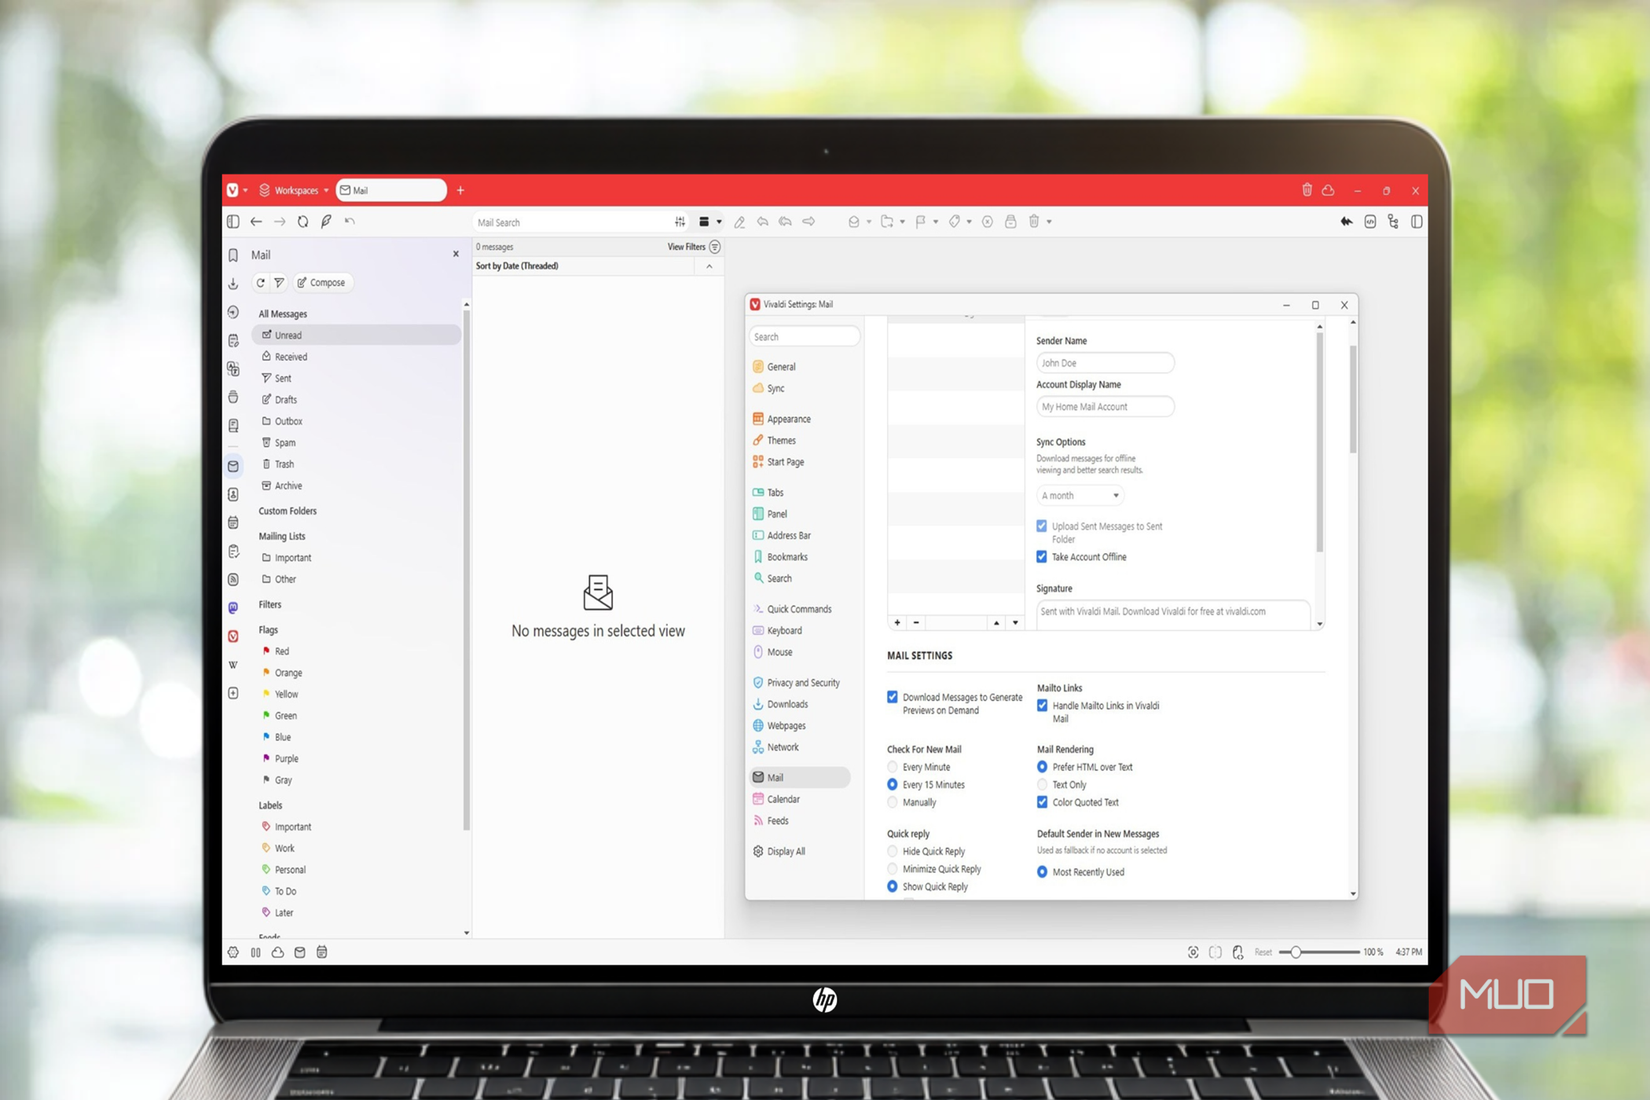Click View Filters button

(693, 247)
